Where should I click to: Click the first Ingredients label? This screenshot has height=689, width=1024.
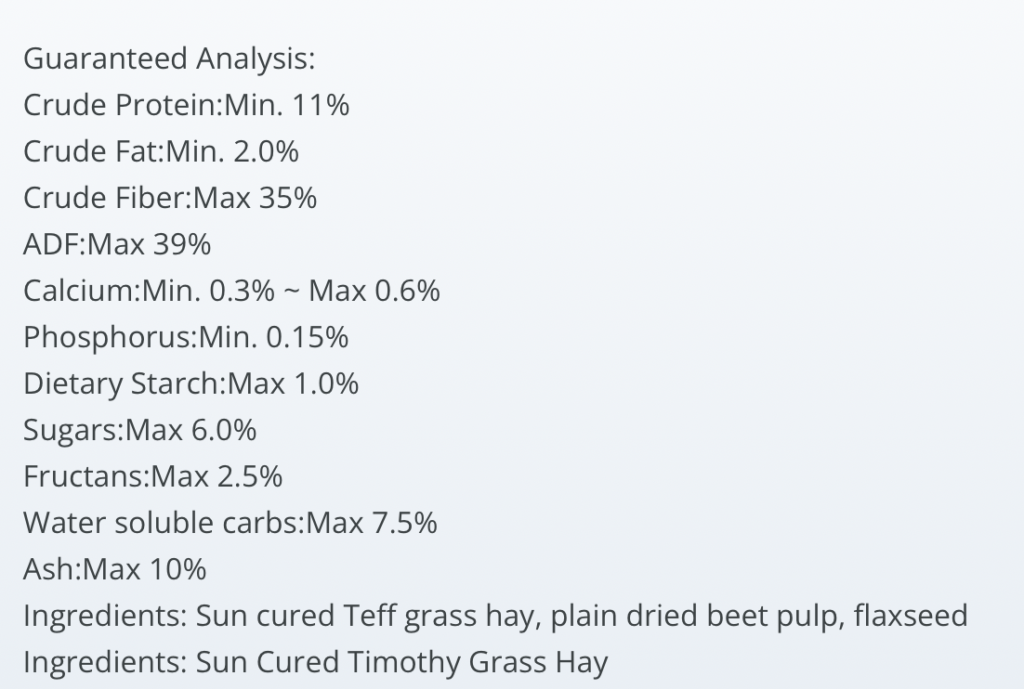click(105, 616)
